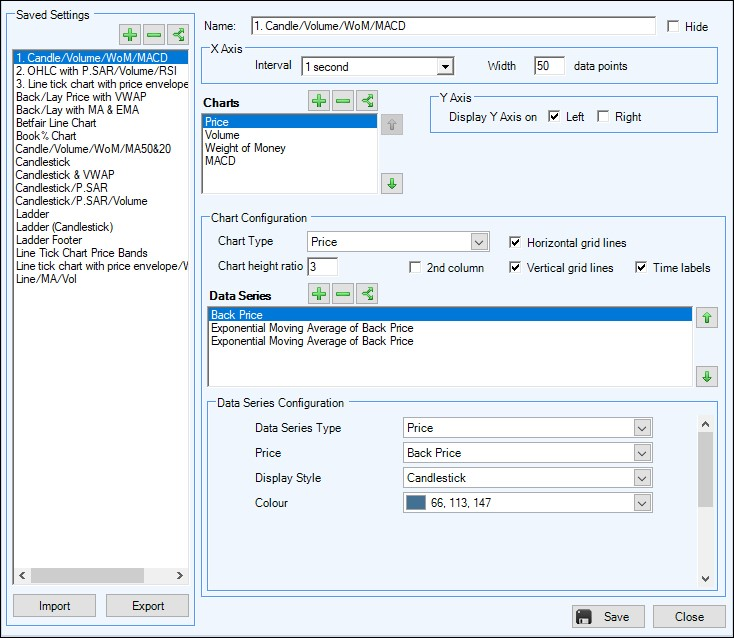Viewport: 734px width, 638px height.
Task: Click Saved Settings scroll right arrow
Action: [180, 575]
